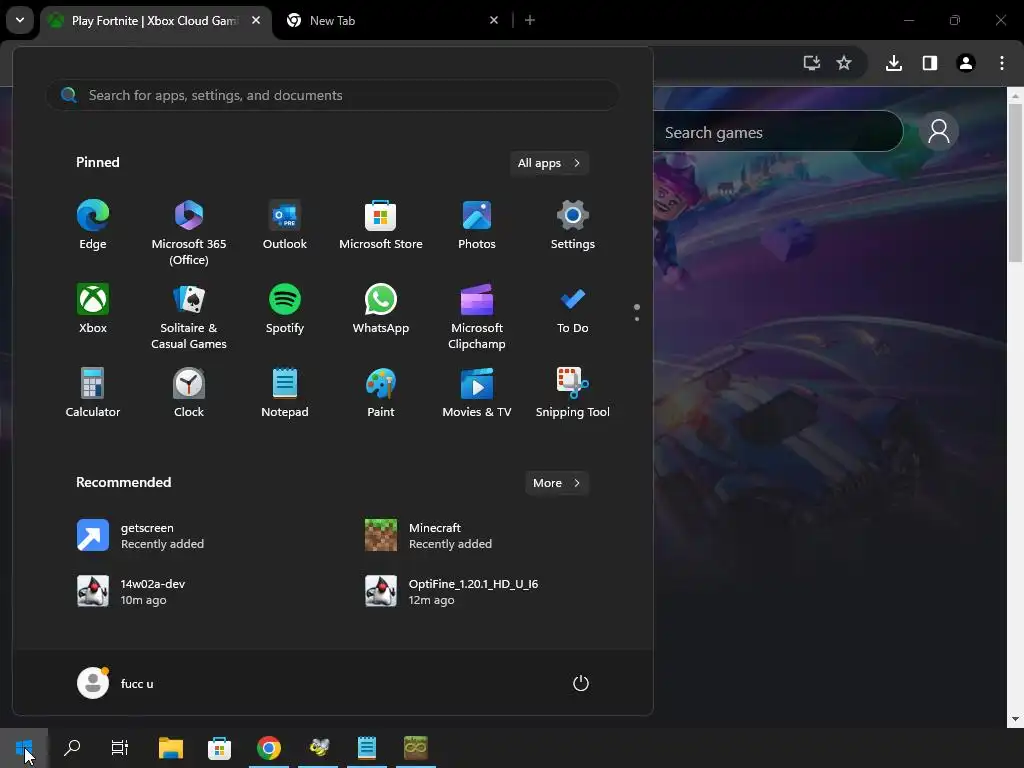Open the To Do app
Image resolution: width=1024 pixels, height=768 pixels.
573,309
